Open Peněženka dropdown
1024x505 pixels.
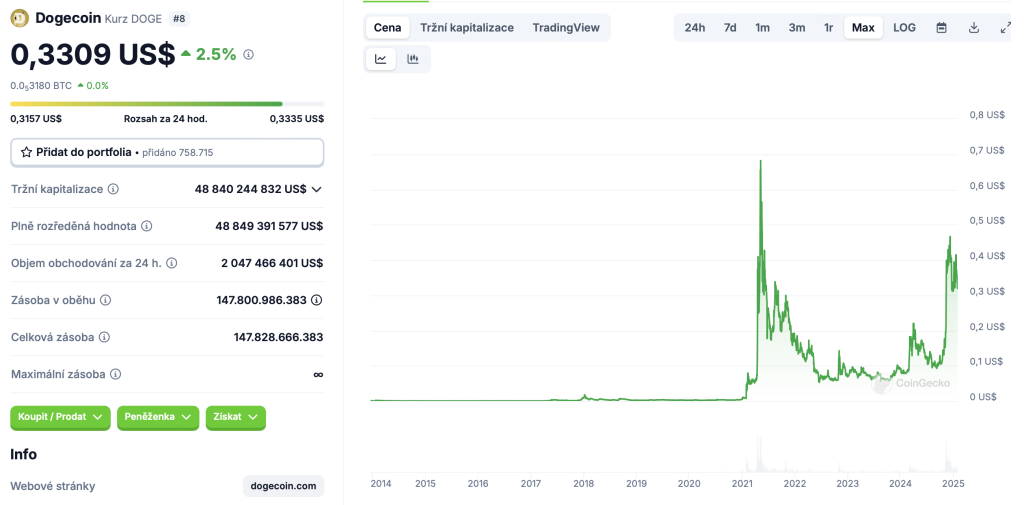pyautogui.click(x=157, y=417)
